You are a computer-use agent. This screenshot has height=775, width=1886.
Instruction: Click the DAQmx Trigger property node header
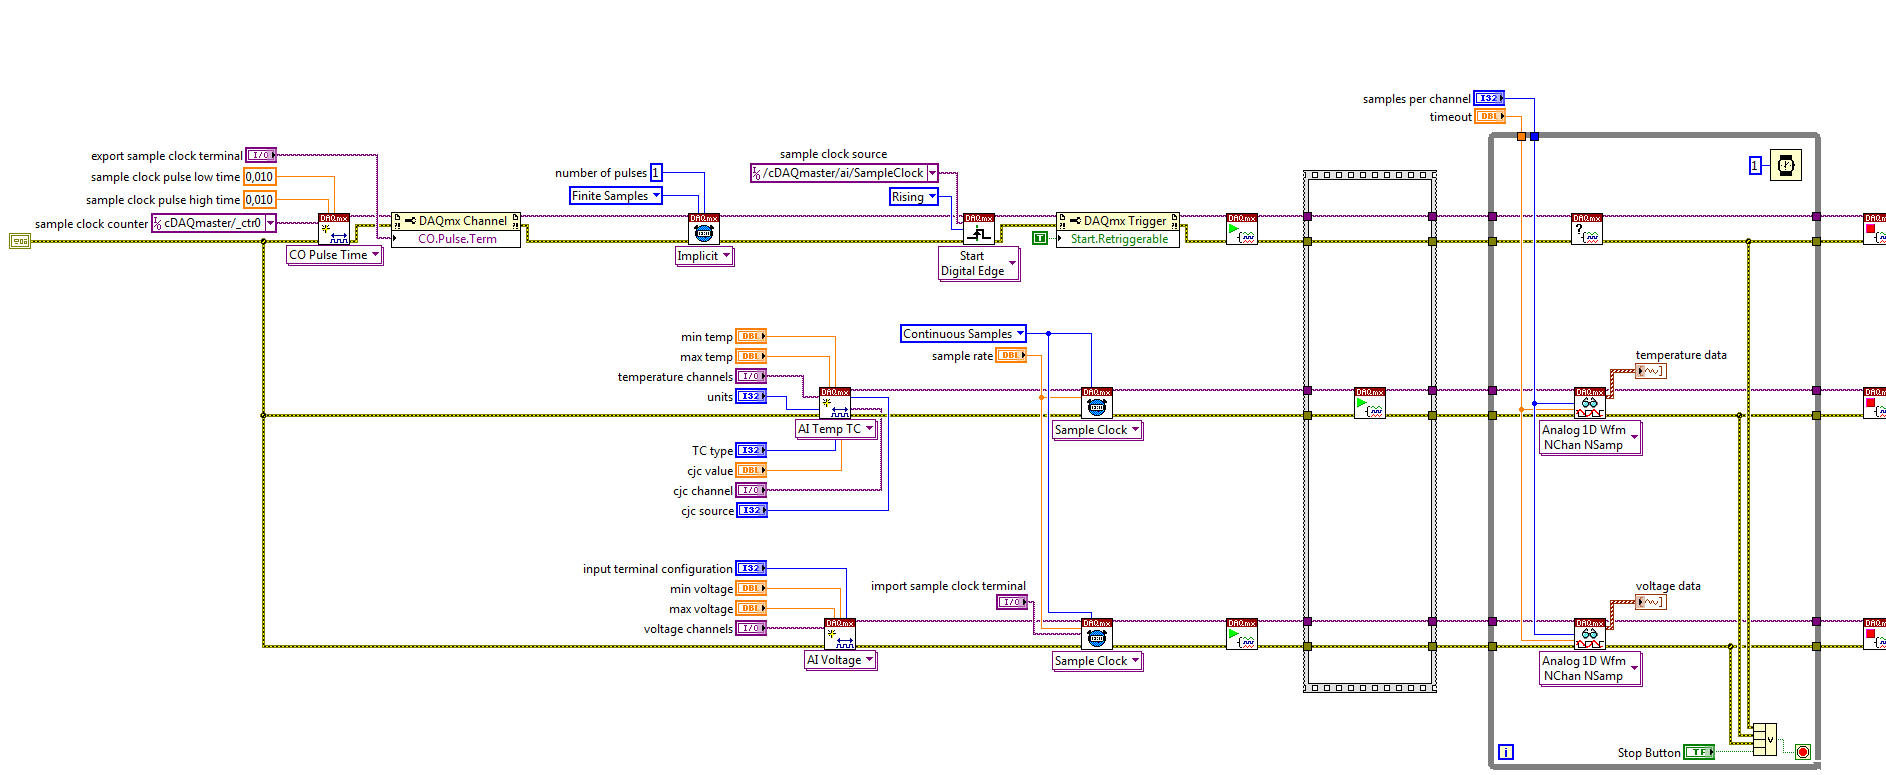1118,221
